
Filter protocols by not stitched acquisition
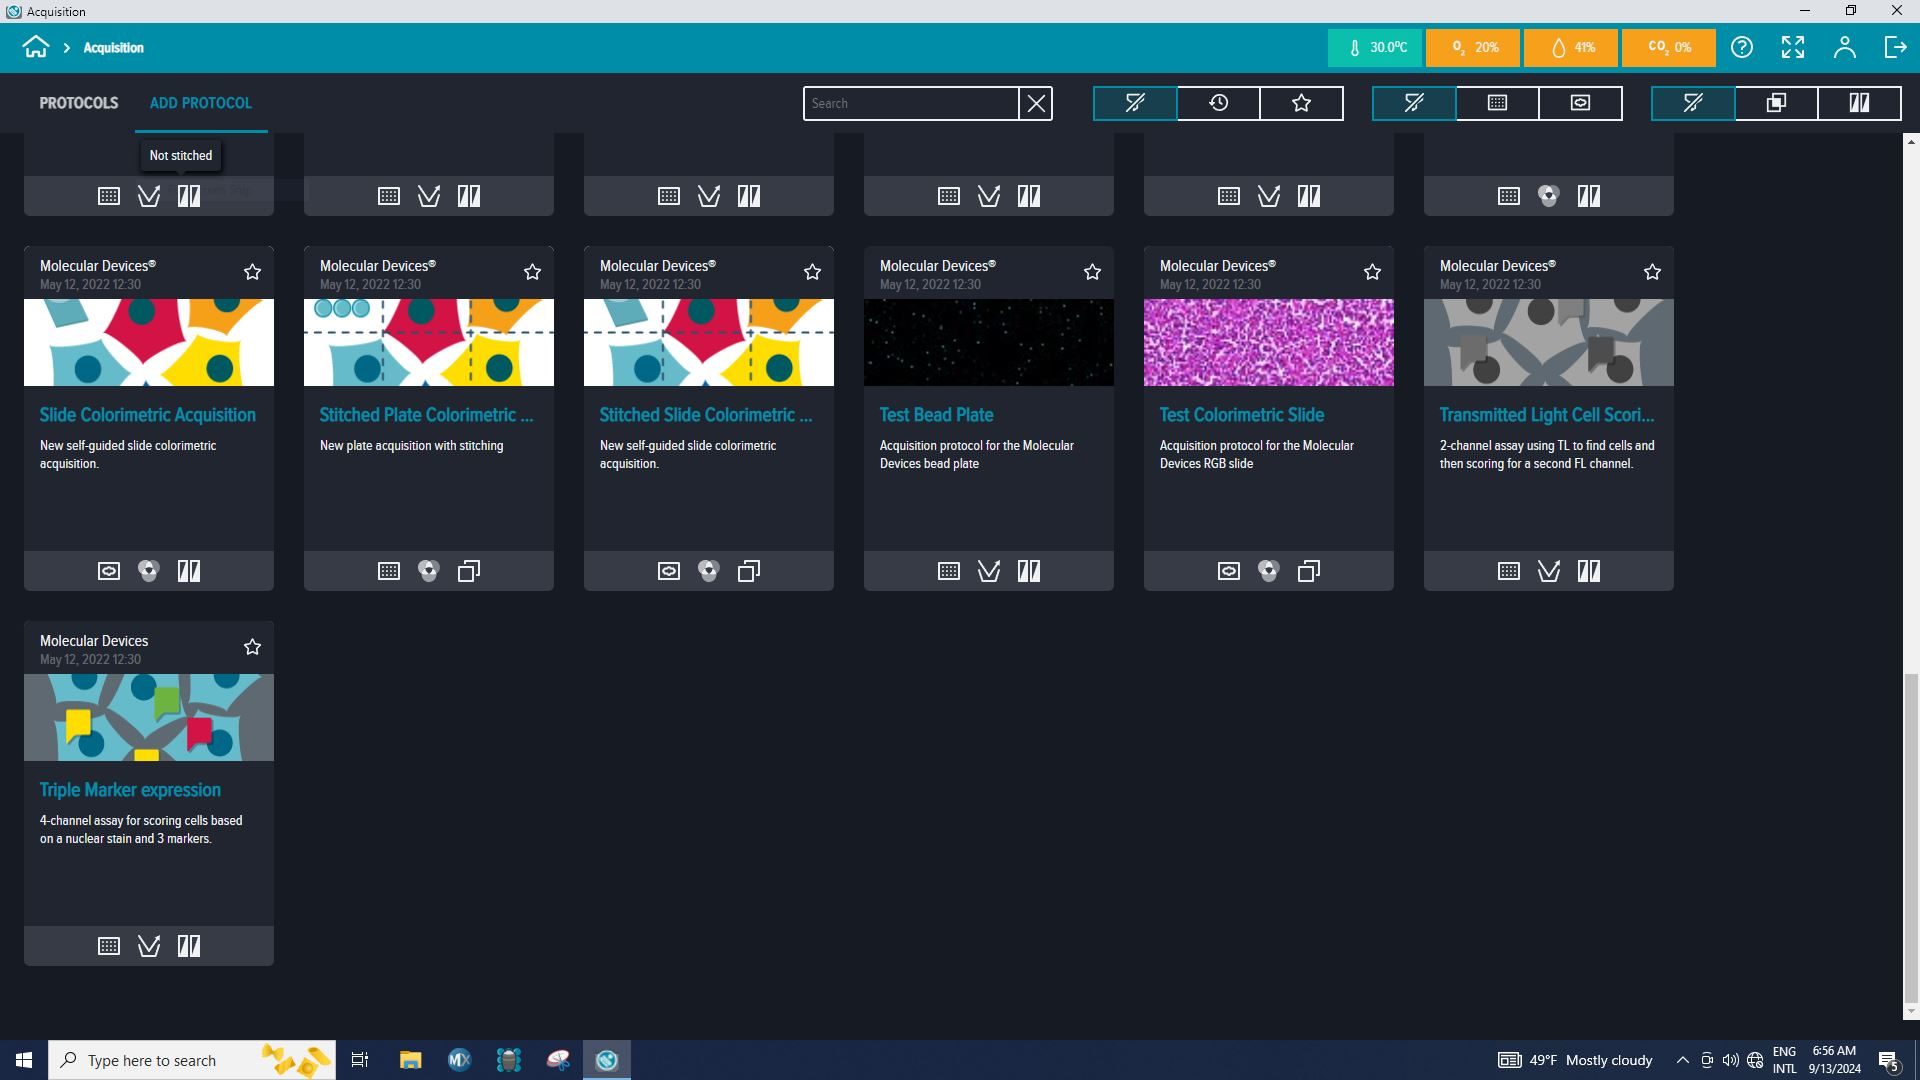(x=1859, y=103)
